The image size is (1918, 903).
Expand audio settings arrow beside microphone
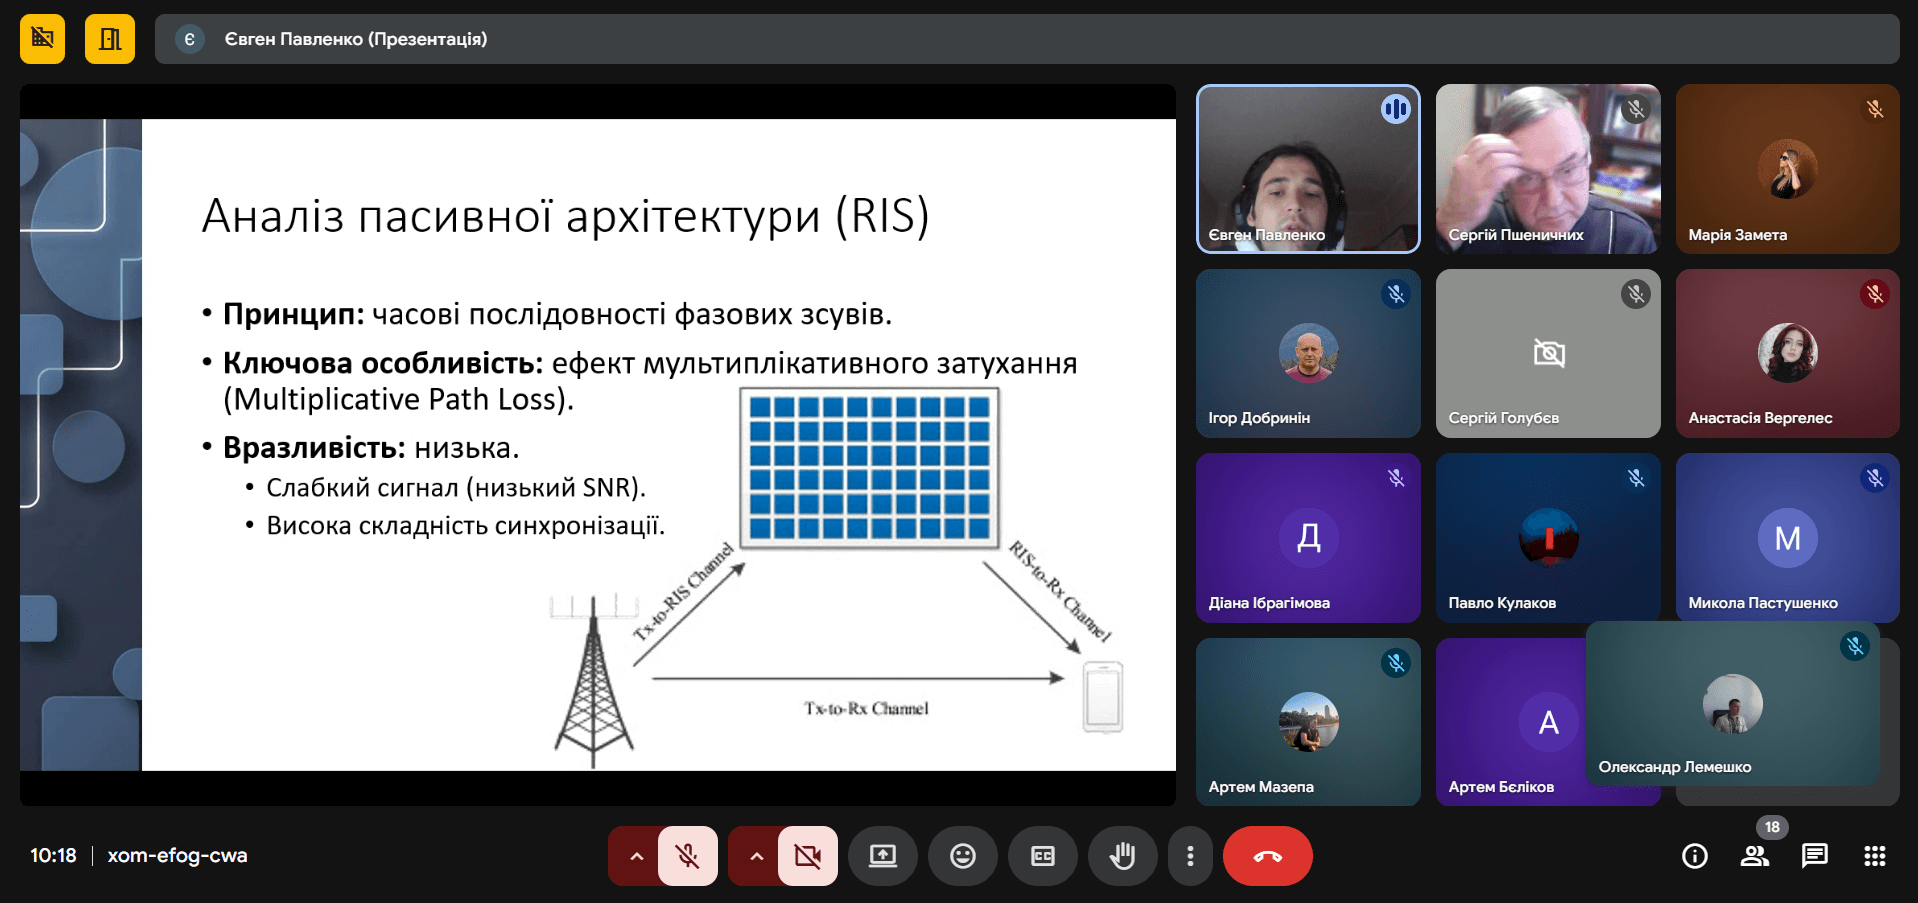(x=636, y=856)
